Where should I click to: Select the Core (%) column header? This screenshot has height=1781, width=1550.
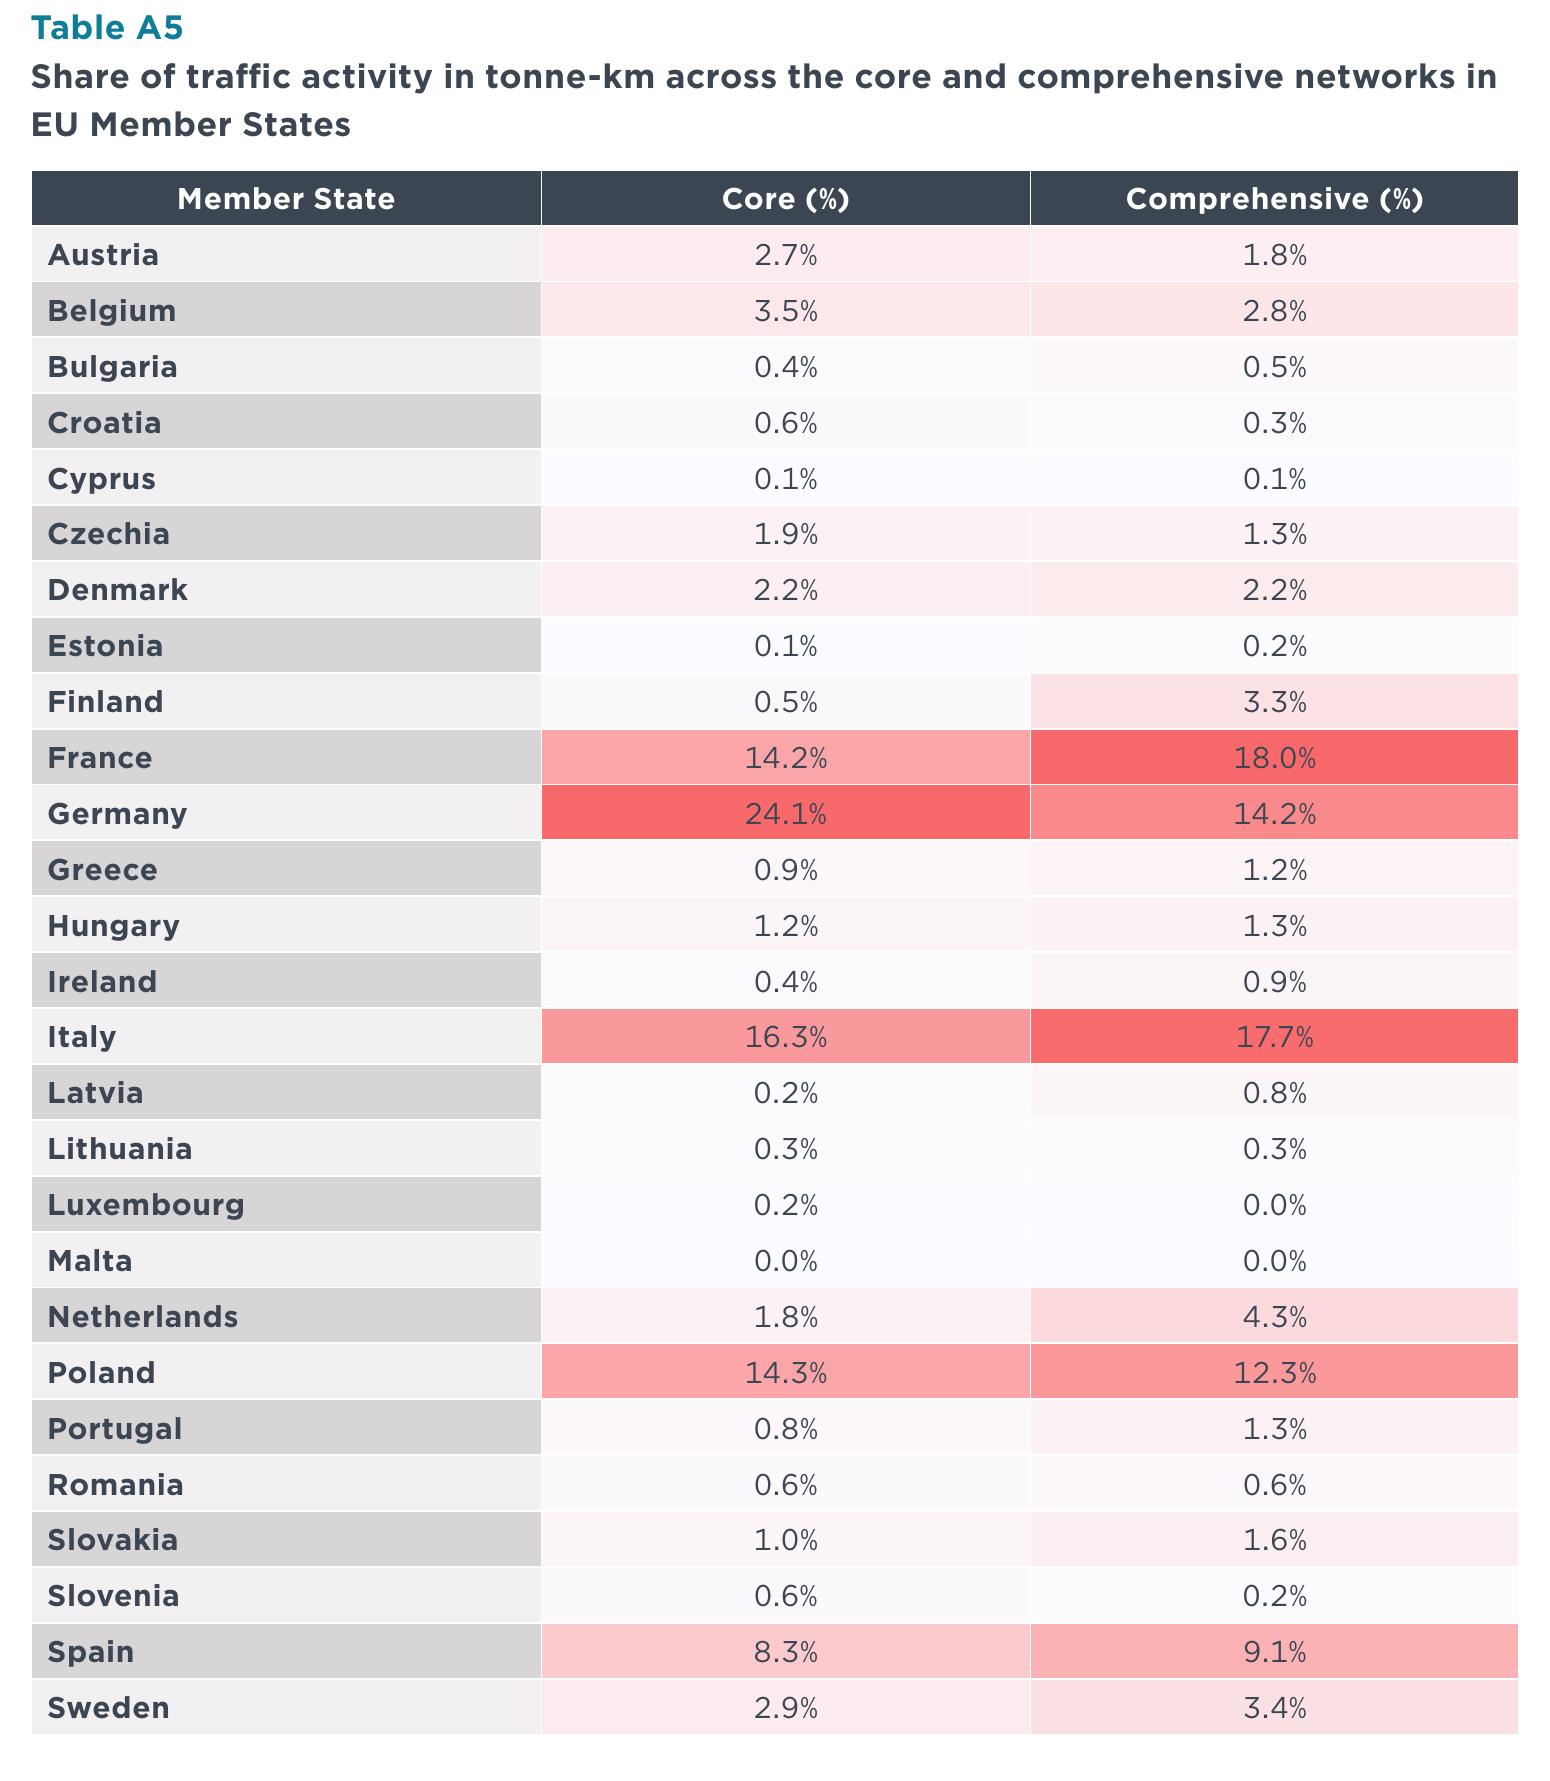(786, 198)
